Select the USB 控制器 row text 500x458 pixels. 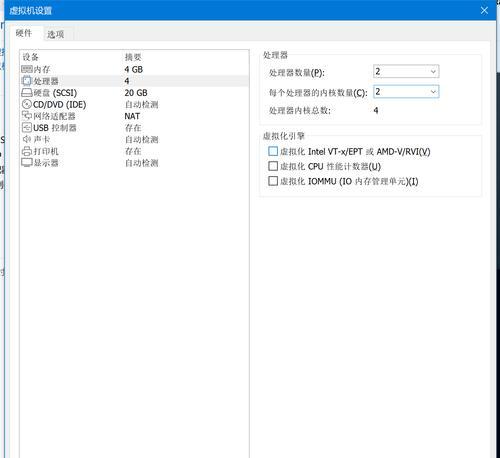[55, 128]
